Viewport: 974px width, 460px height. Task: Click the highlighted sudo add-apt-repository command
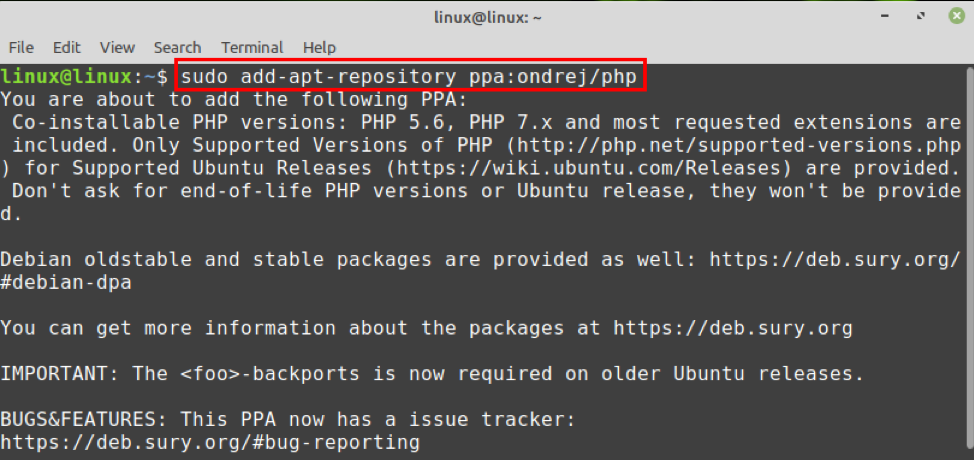click(410, 76)
